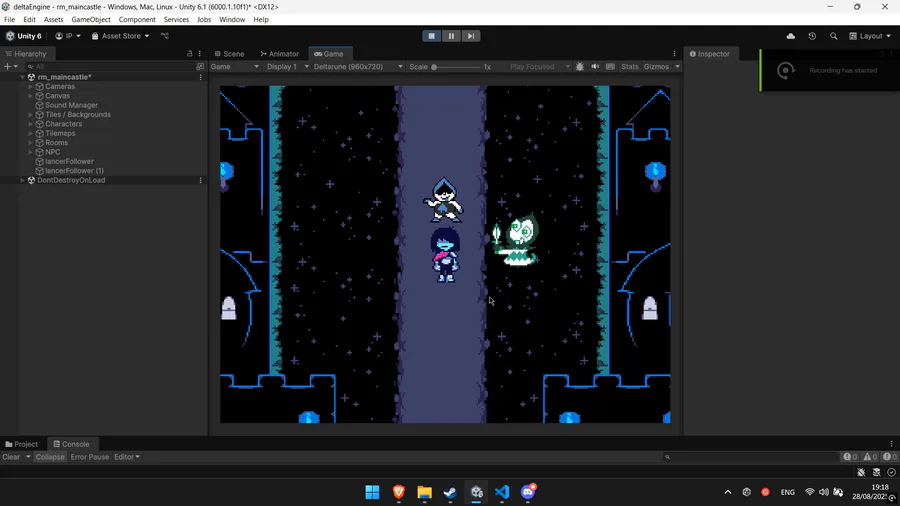
Task: Toggle Console errors filter
Action: (x=889, y=457)
